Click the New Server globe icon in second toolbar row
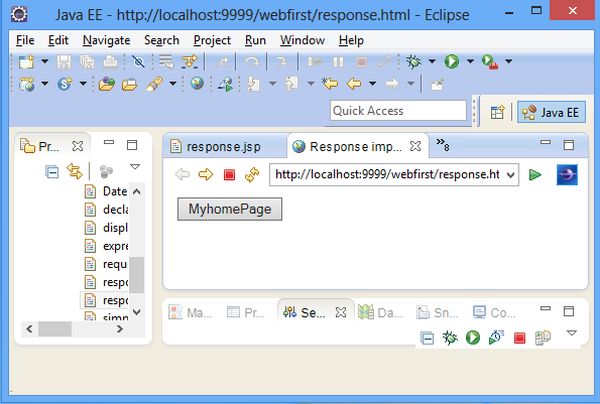Viewport: 600px width, 404px height. [27, 83]
